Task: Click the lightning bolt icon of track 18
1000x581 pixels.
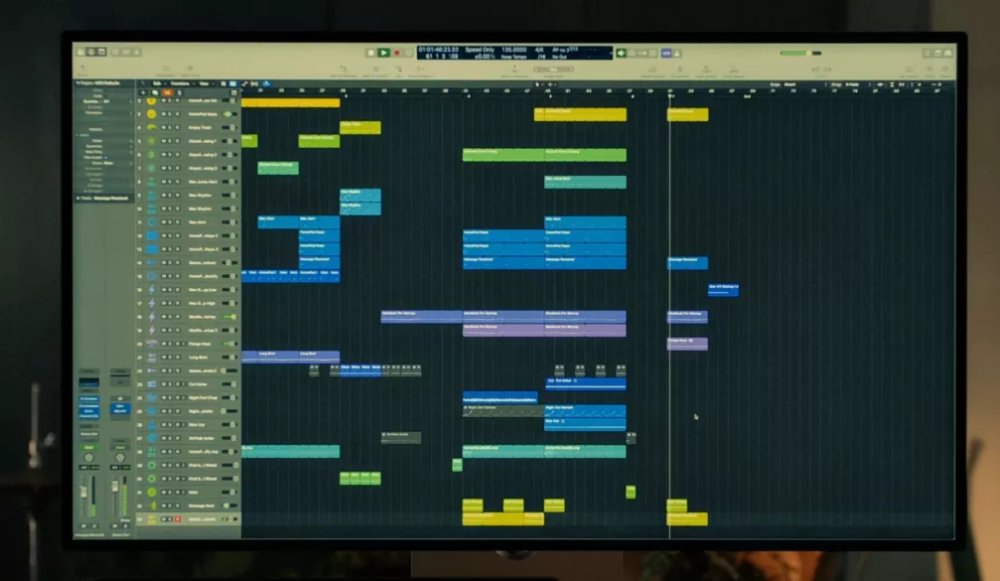Action: [x=151, y=317]
